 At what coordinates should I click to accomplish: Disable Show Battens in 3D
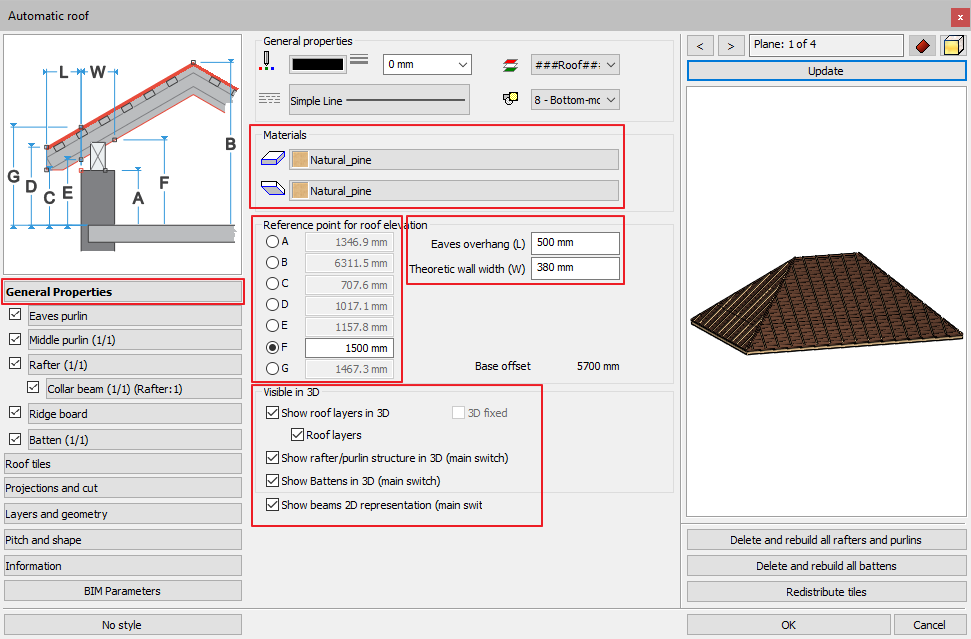click(273, 481)
